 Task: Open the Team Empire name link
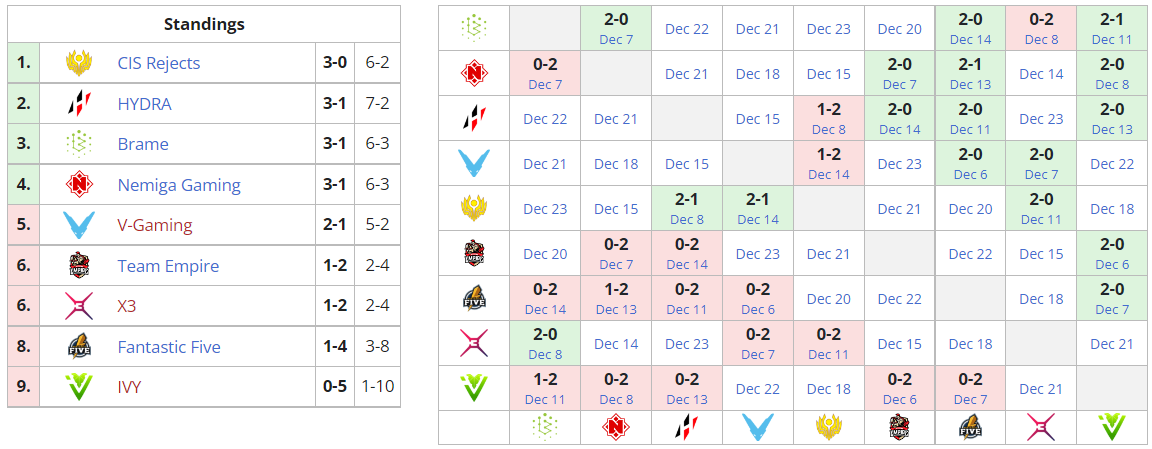click(x=168, y=266)
